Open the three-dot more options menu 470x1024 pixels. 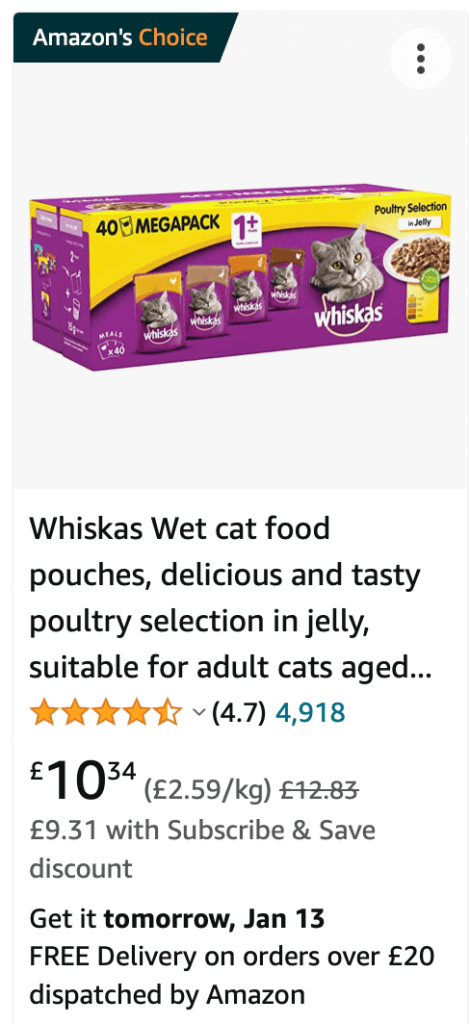[421, 59]
